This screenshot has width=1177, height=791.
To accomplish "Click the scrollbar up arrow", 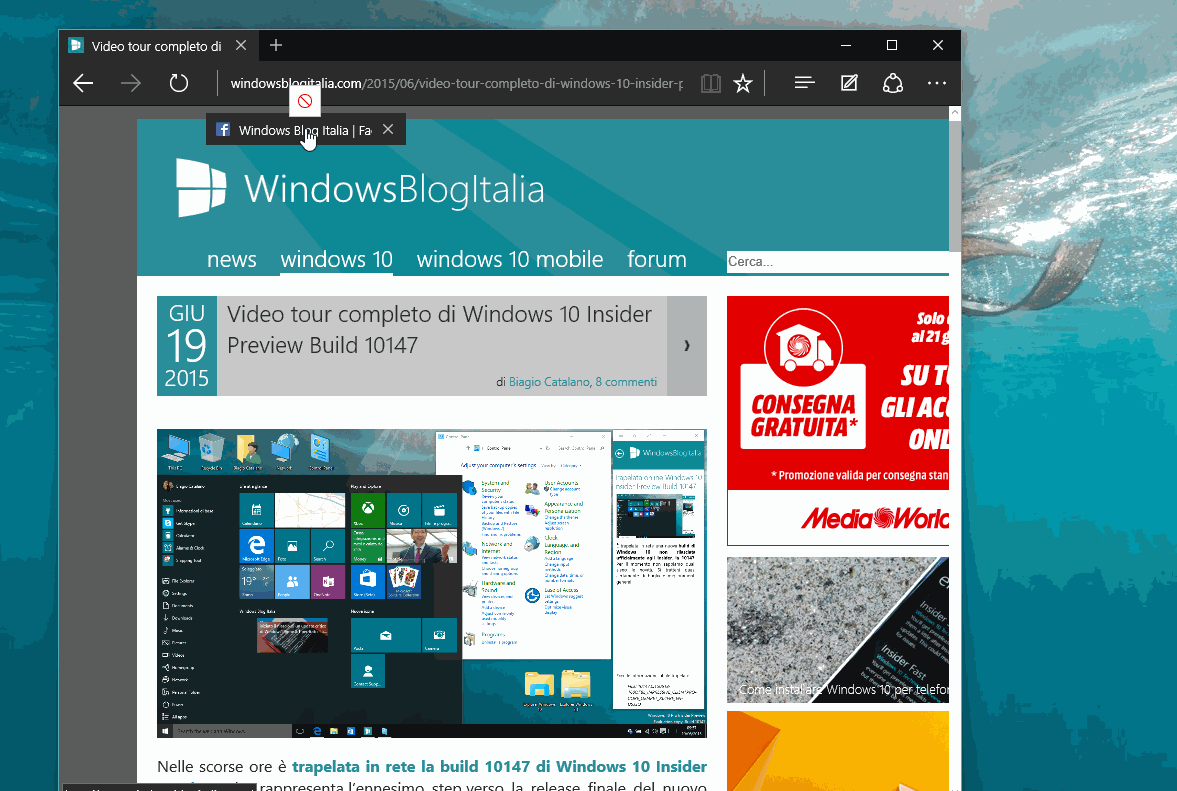I will pos(955,113).
